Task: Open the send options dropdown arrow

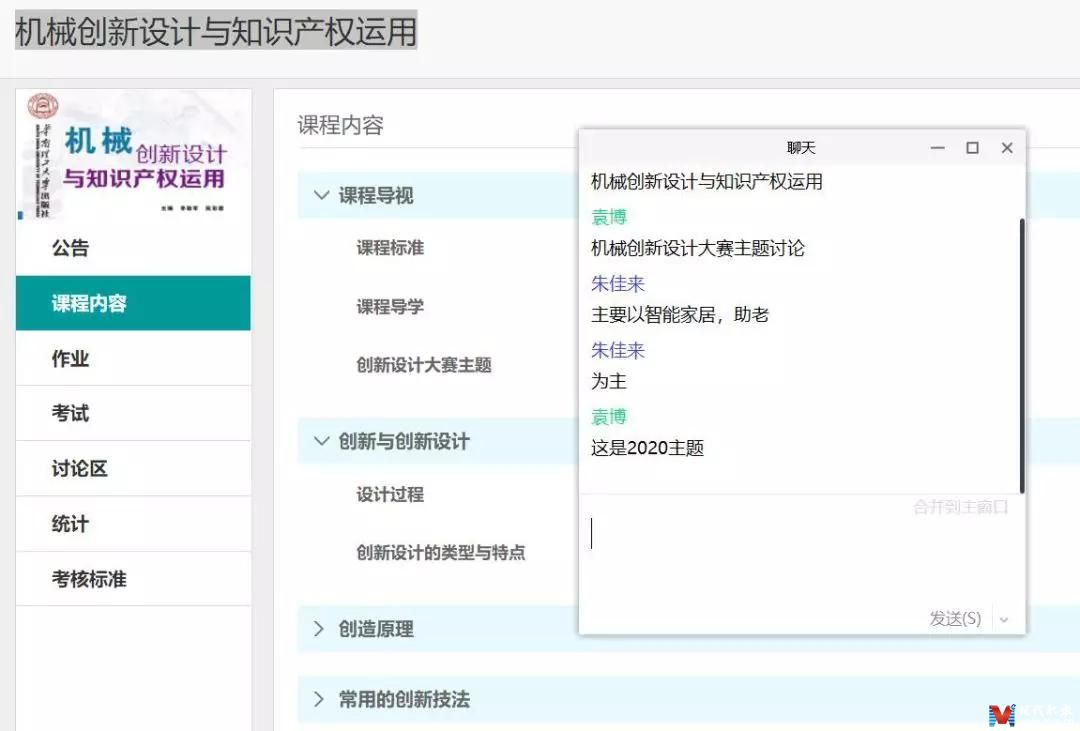Action: click(x=1004, y=619)
